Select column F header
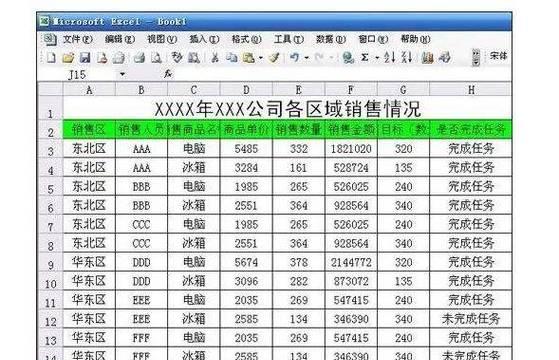The width and height of the screenshot is (559, 360). pyautogui.click(x=351, y=89)
